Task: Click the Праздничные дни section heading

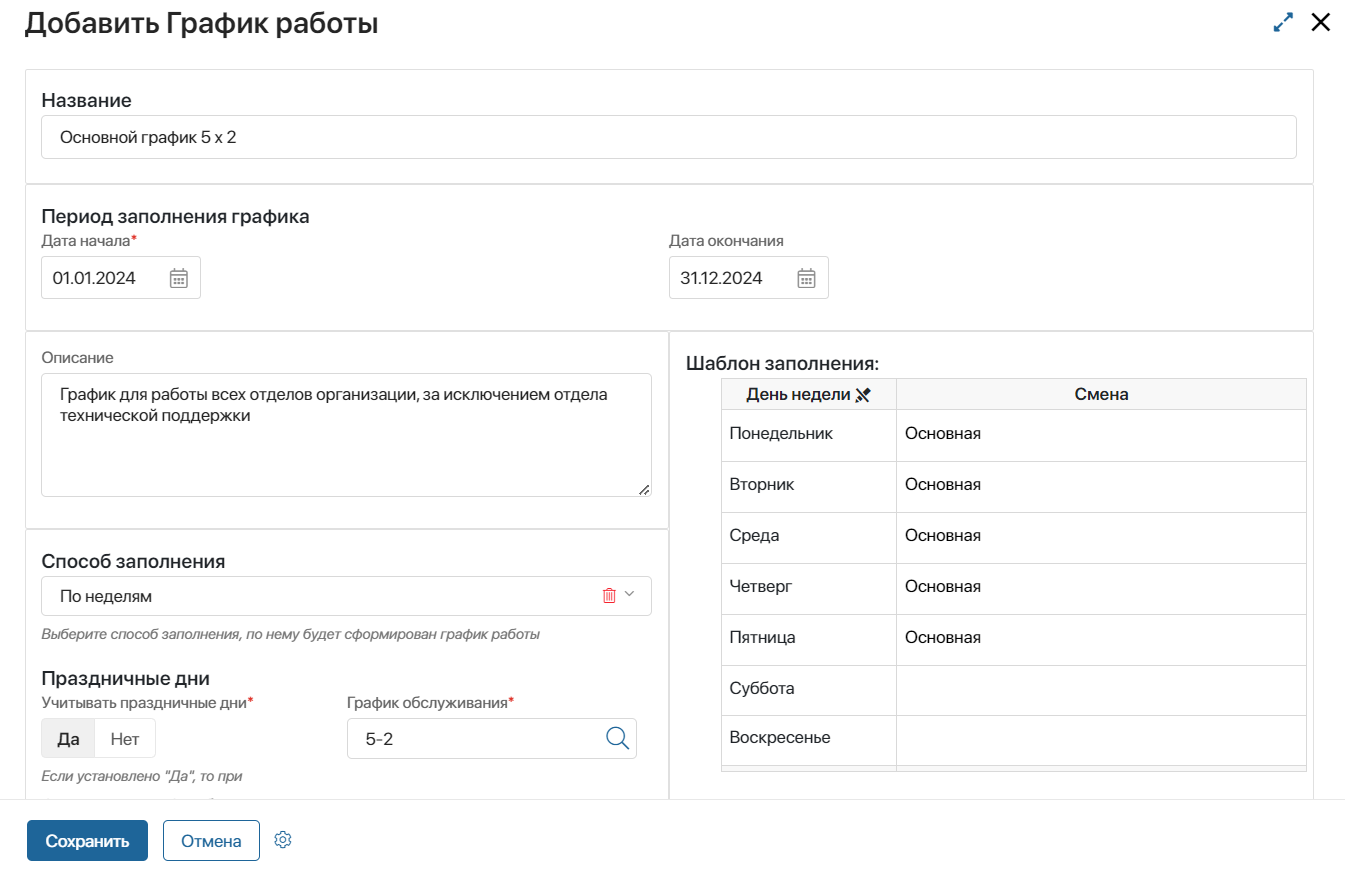Action: tap(125, 679)
